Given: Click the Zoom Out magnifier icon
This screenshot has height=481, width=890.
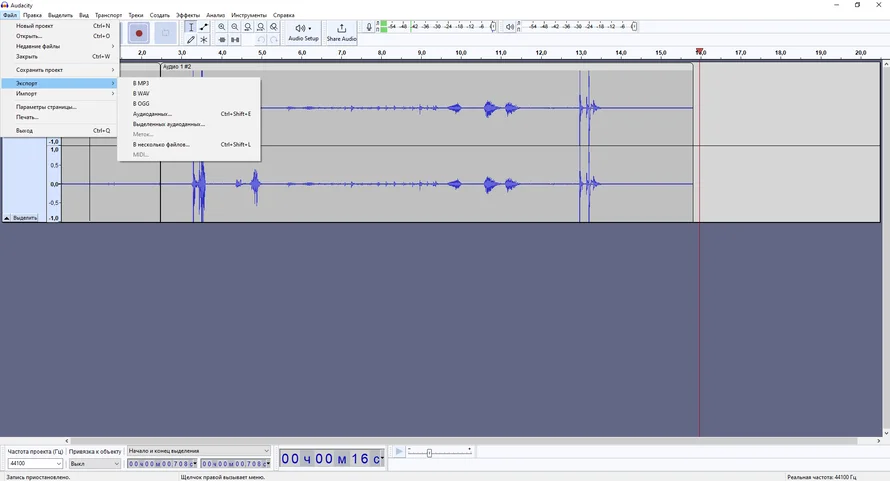Looking at the screenshot, I should (235, 27).
